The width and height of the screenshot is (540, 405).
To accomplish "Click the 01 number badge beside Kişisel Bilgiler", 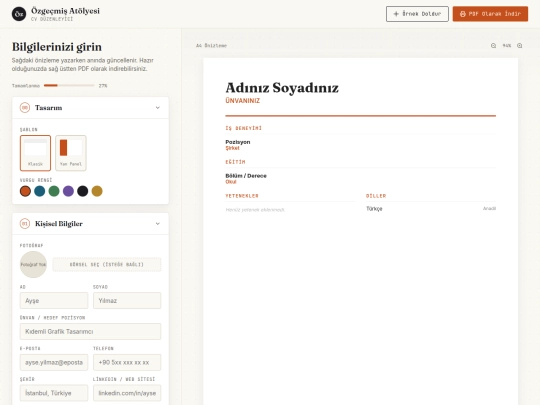I will point(25,224).
